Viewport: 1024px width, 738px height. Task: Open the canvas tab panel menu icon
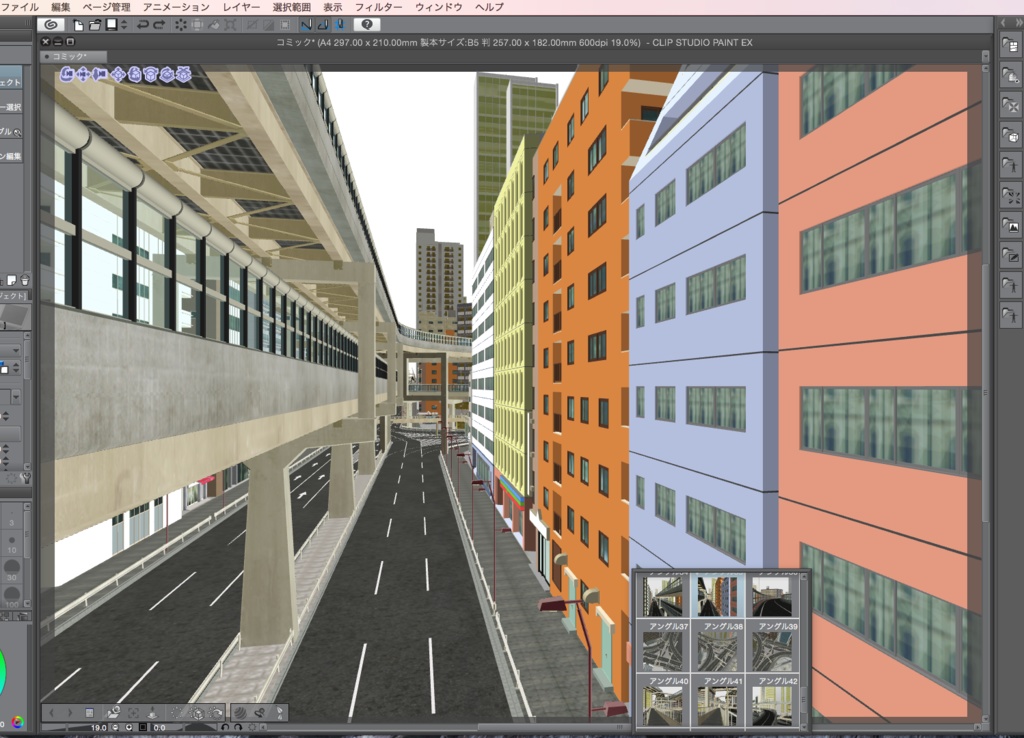(x=70, y=42)
